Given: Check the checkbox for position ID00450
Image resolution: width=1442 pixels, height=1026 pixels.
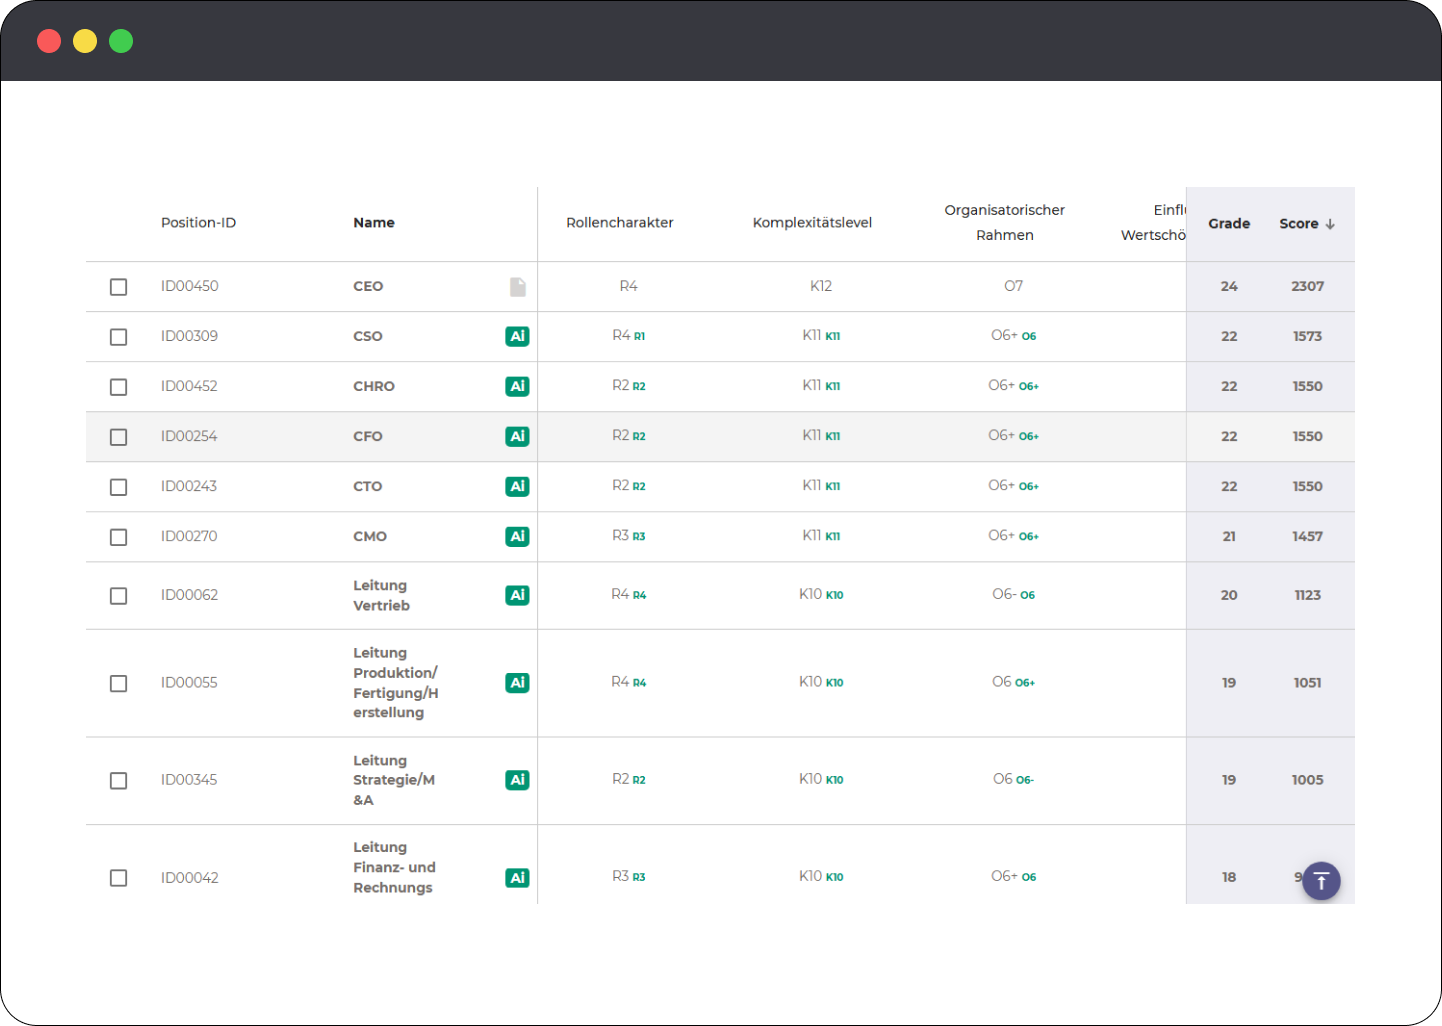Looking at the screenshot, I should 118,286.
